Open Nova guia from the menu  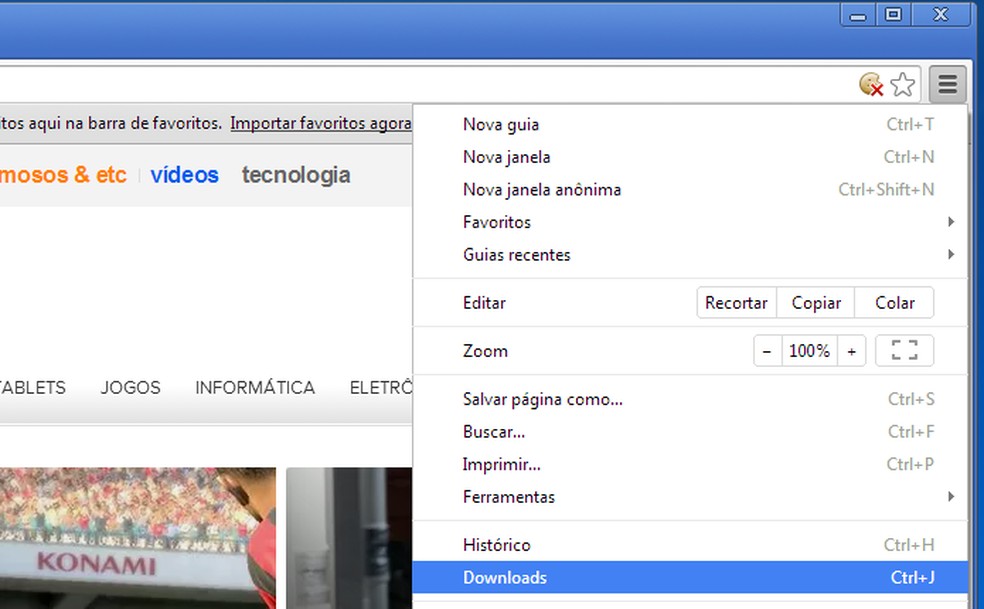(500, 124)
